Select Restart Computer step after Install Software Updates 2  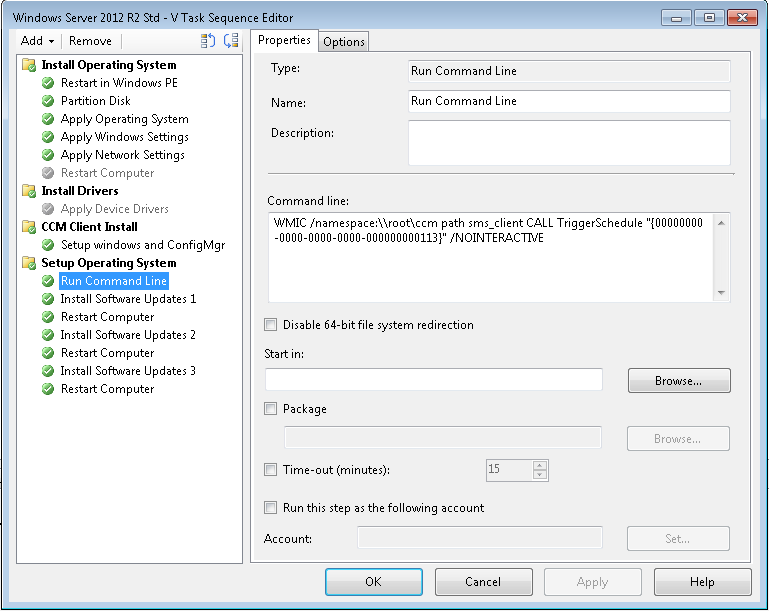(x=107, y=353)
